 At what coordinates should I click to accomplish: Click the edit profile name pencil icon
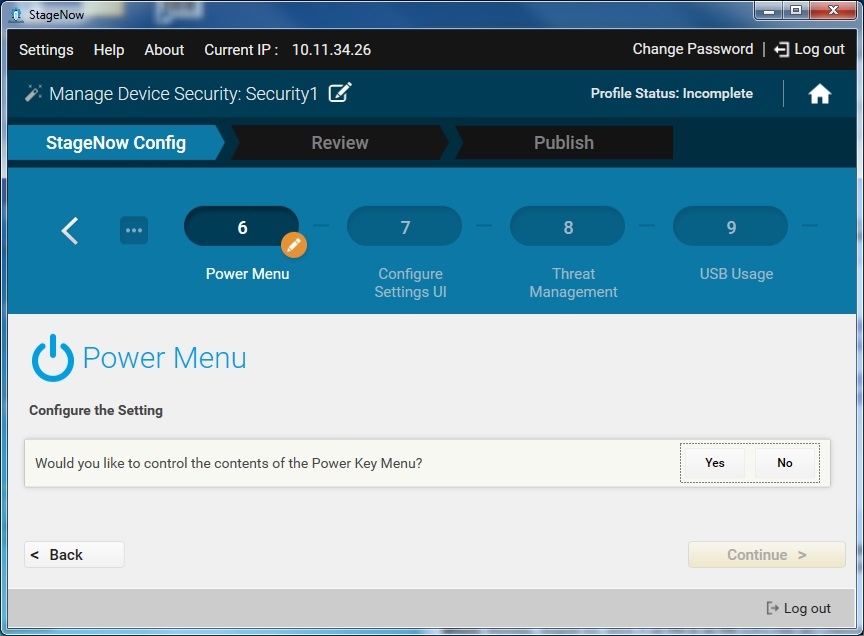pyautogui.click(x=340, y=93)
